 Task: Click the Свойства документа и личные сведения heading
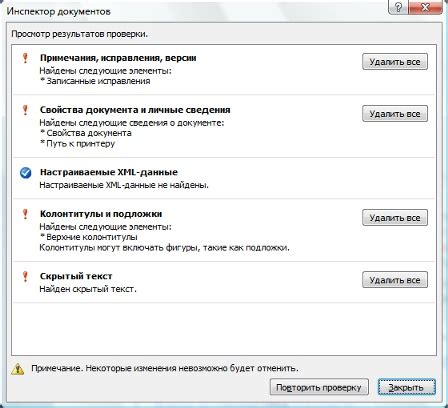[135, 110]
